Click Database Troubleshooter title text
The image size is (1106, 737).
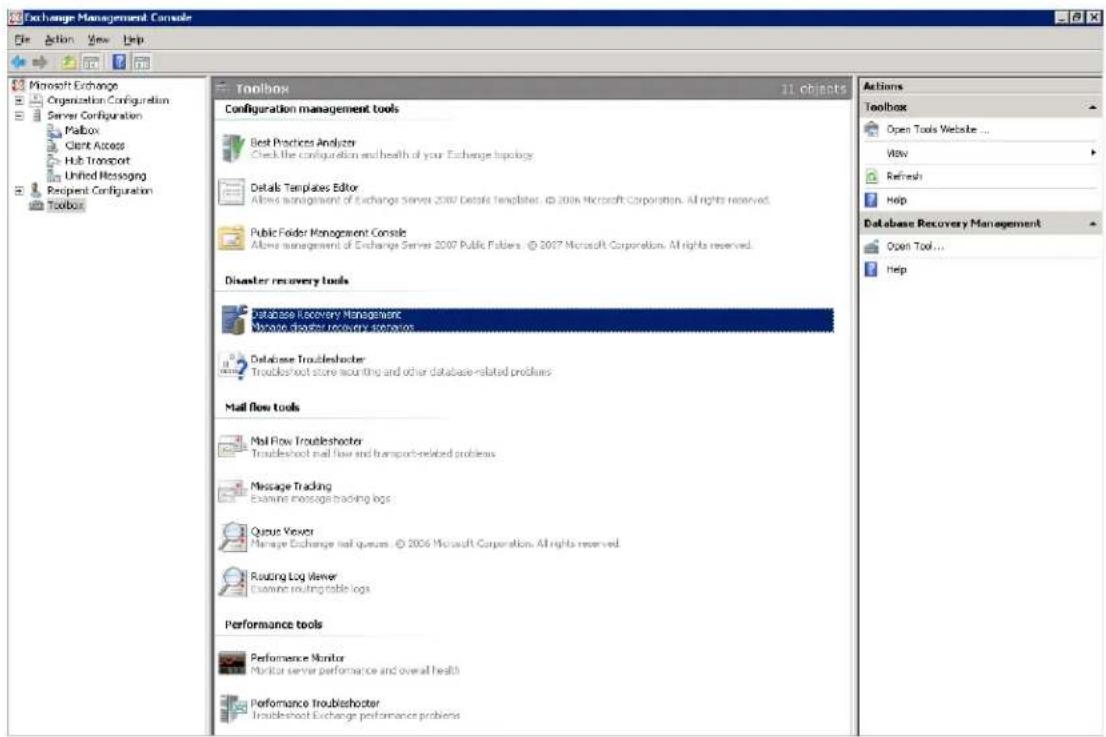coord(307,359)
